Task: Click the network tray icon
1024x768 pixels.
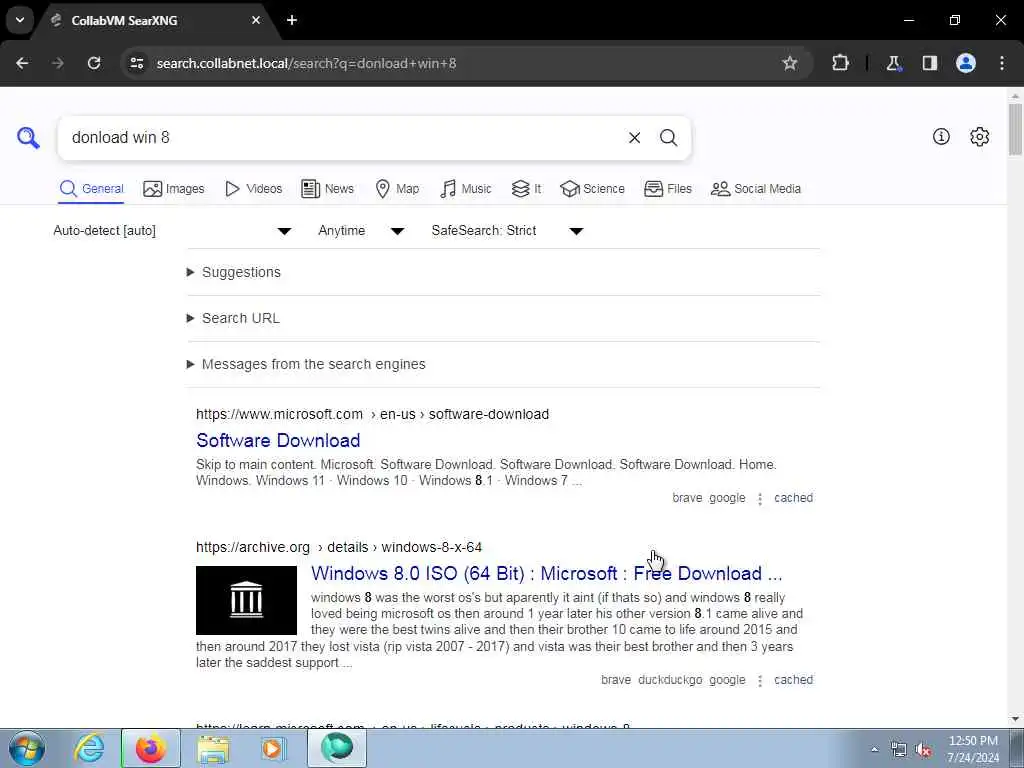Action: 899,750
